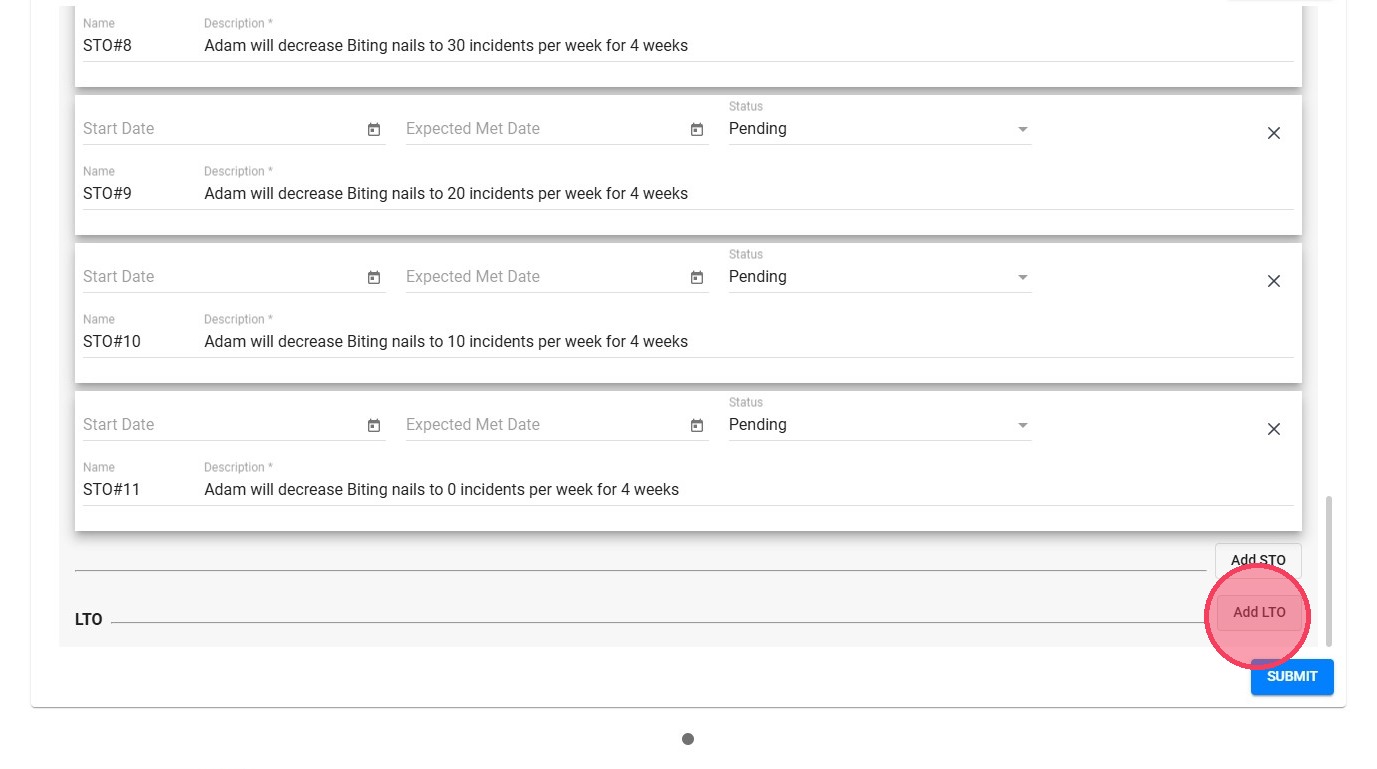
Task: Click the vertical scrollbar thumb
Action: (1329, 570)
